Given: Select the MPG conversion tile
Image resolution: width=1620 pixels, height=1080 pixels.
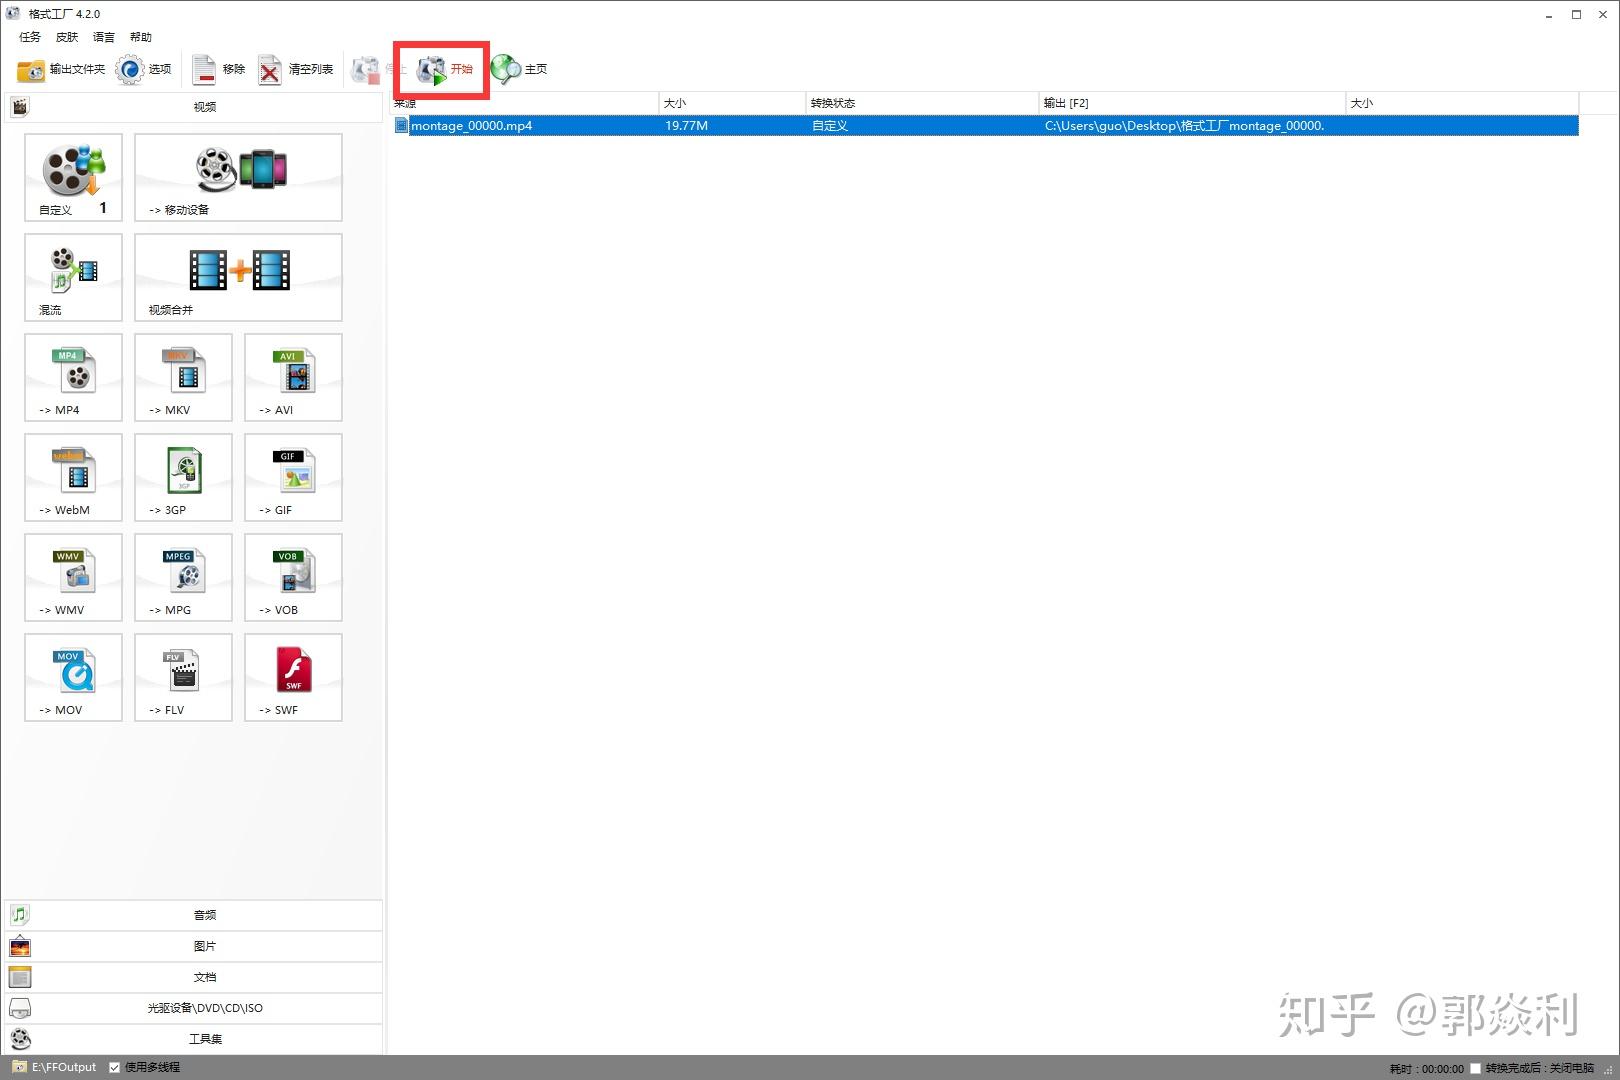Looking at the screenshot, I should click(x=183, y=577).
